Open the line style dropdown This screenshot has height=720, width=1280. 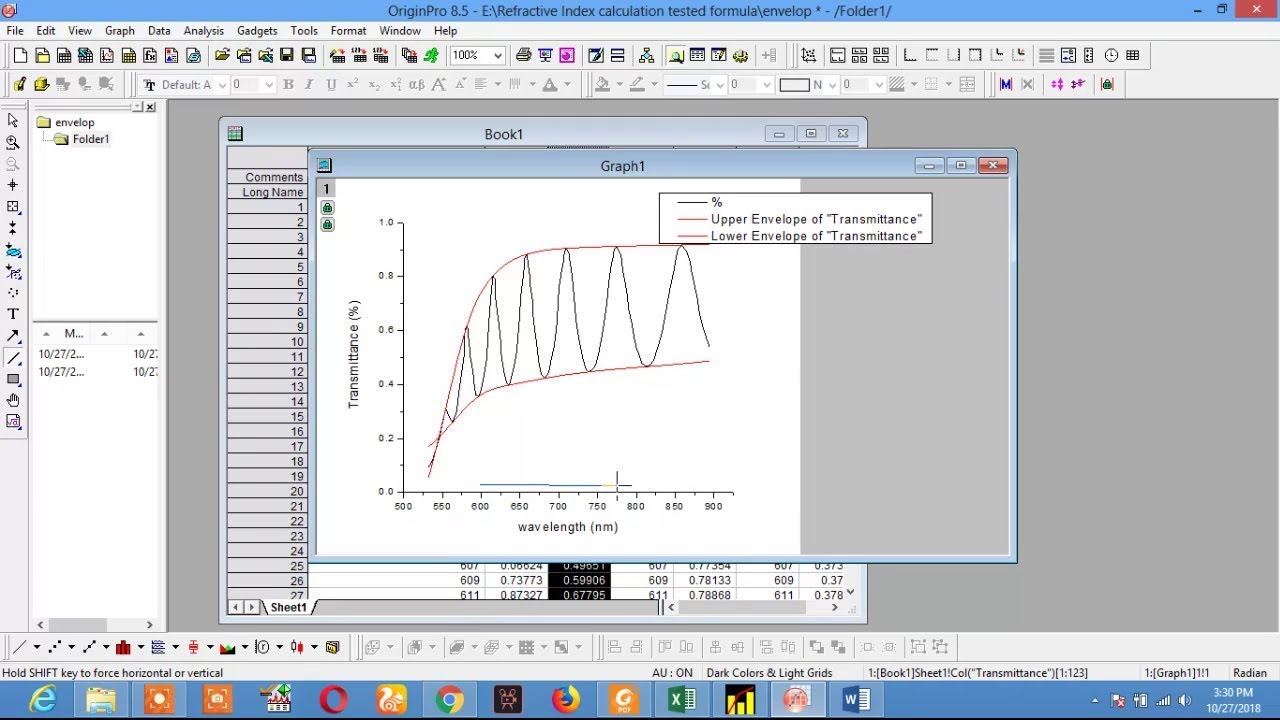coord(718,85)
